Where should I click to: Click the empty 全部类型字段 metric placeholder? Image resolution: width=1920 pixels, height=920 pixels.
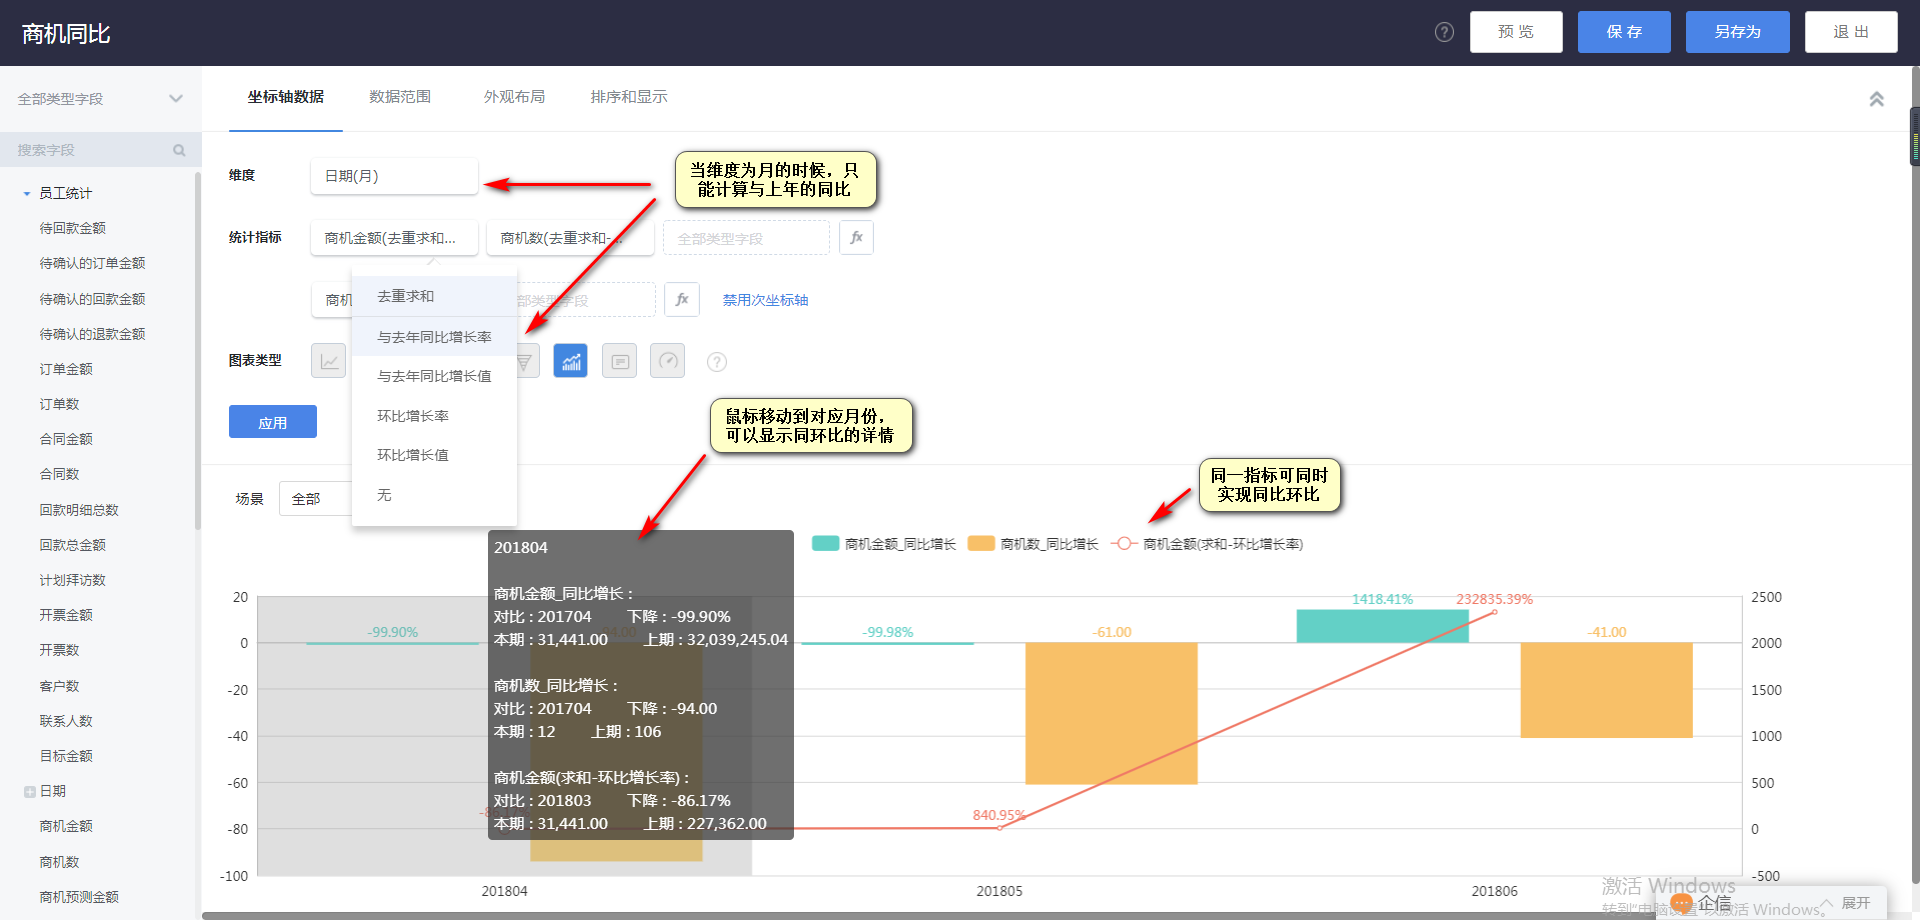(746, 238)
